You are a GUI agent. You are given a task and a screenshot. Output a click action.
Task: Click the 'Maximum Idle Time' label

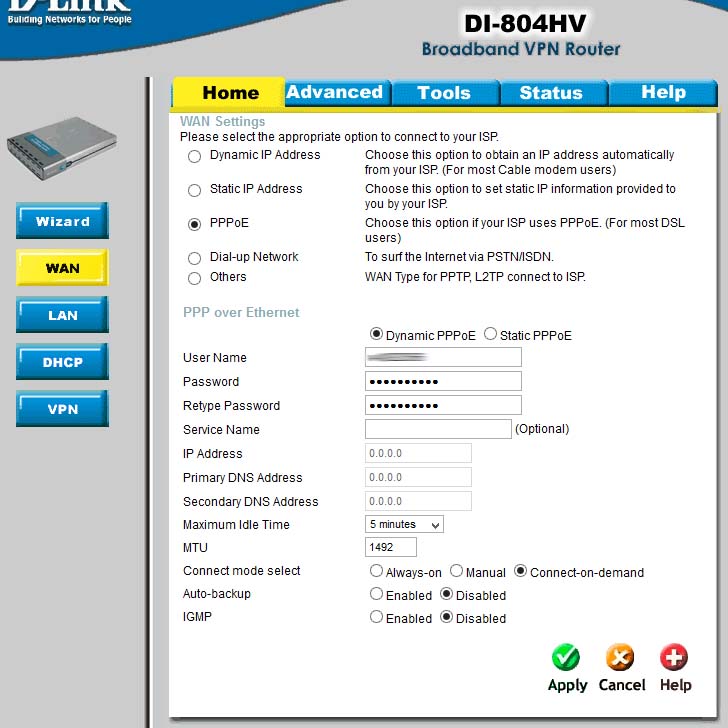tap(236, 525)
